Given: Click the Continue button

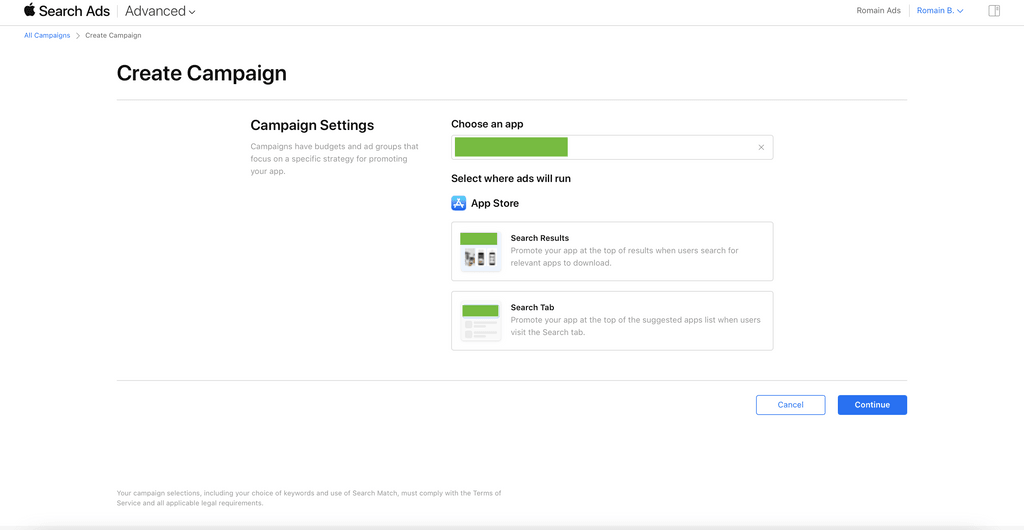Looking at the screenshot, I should coord(872,405).
